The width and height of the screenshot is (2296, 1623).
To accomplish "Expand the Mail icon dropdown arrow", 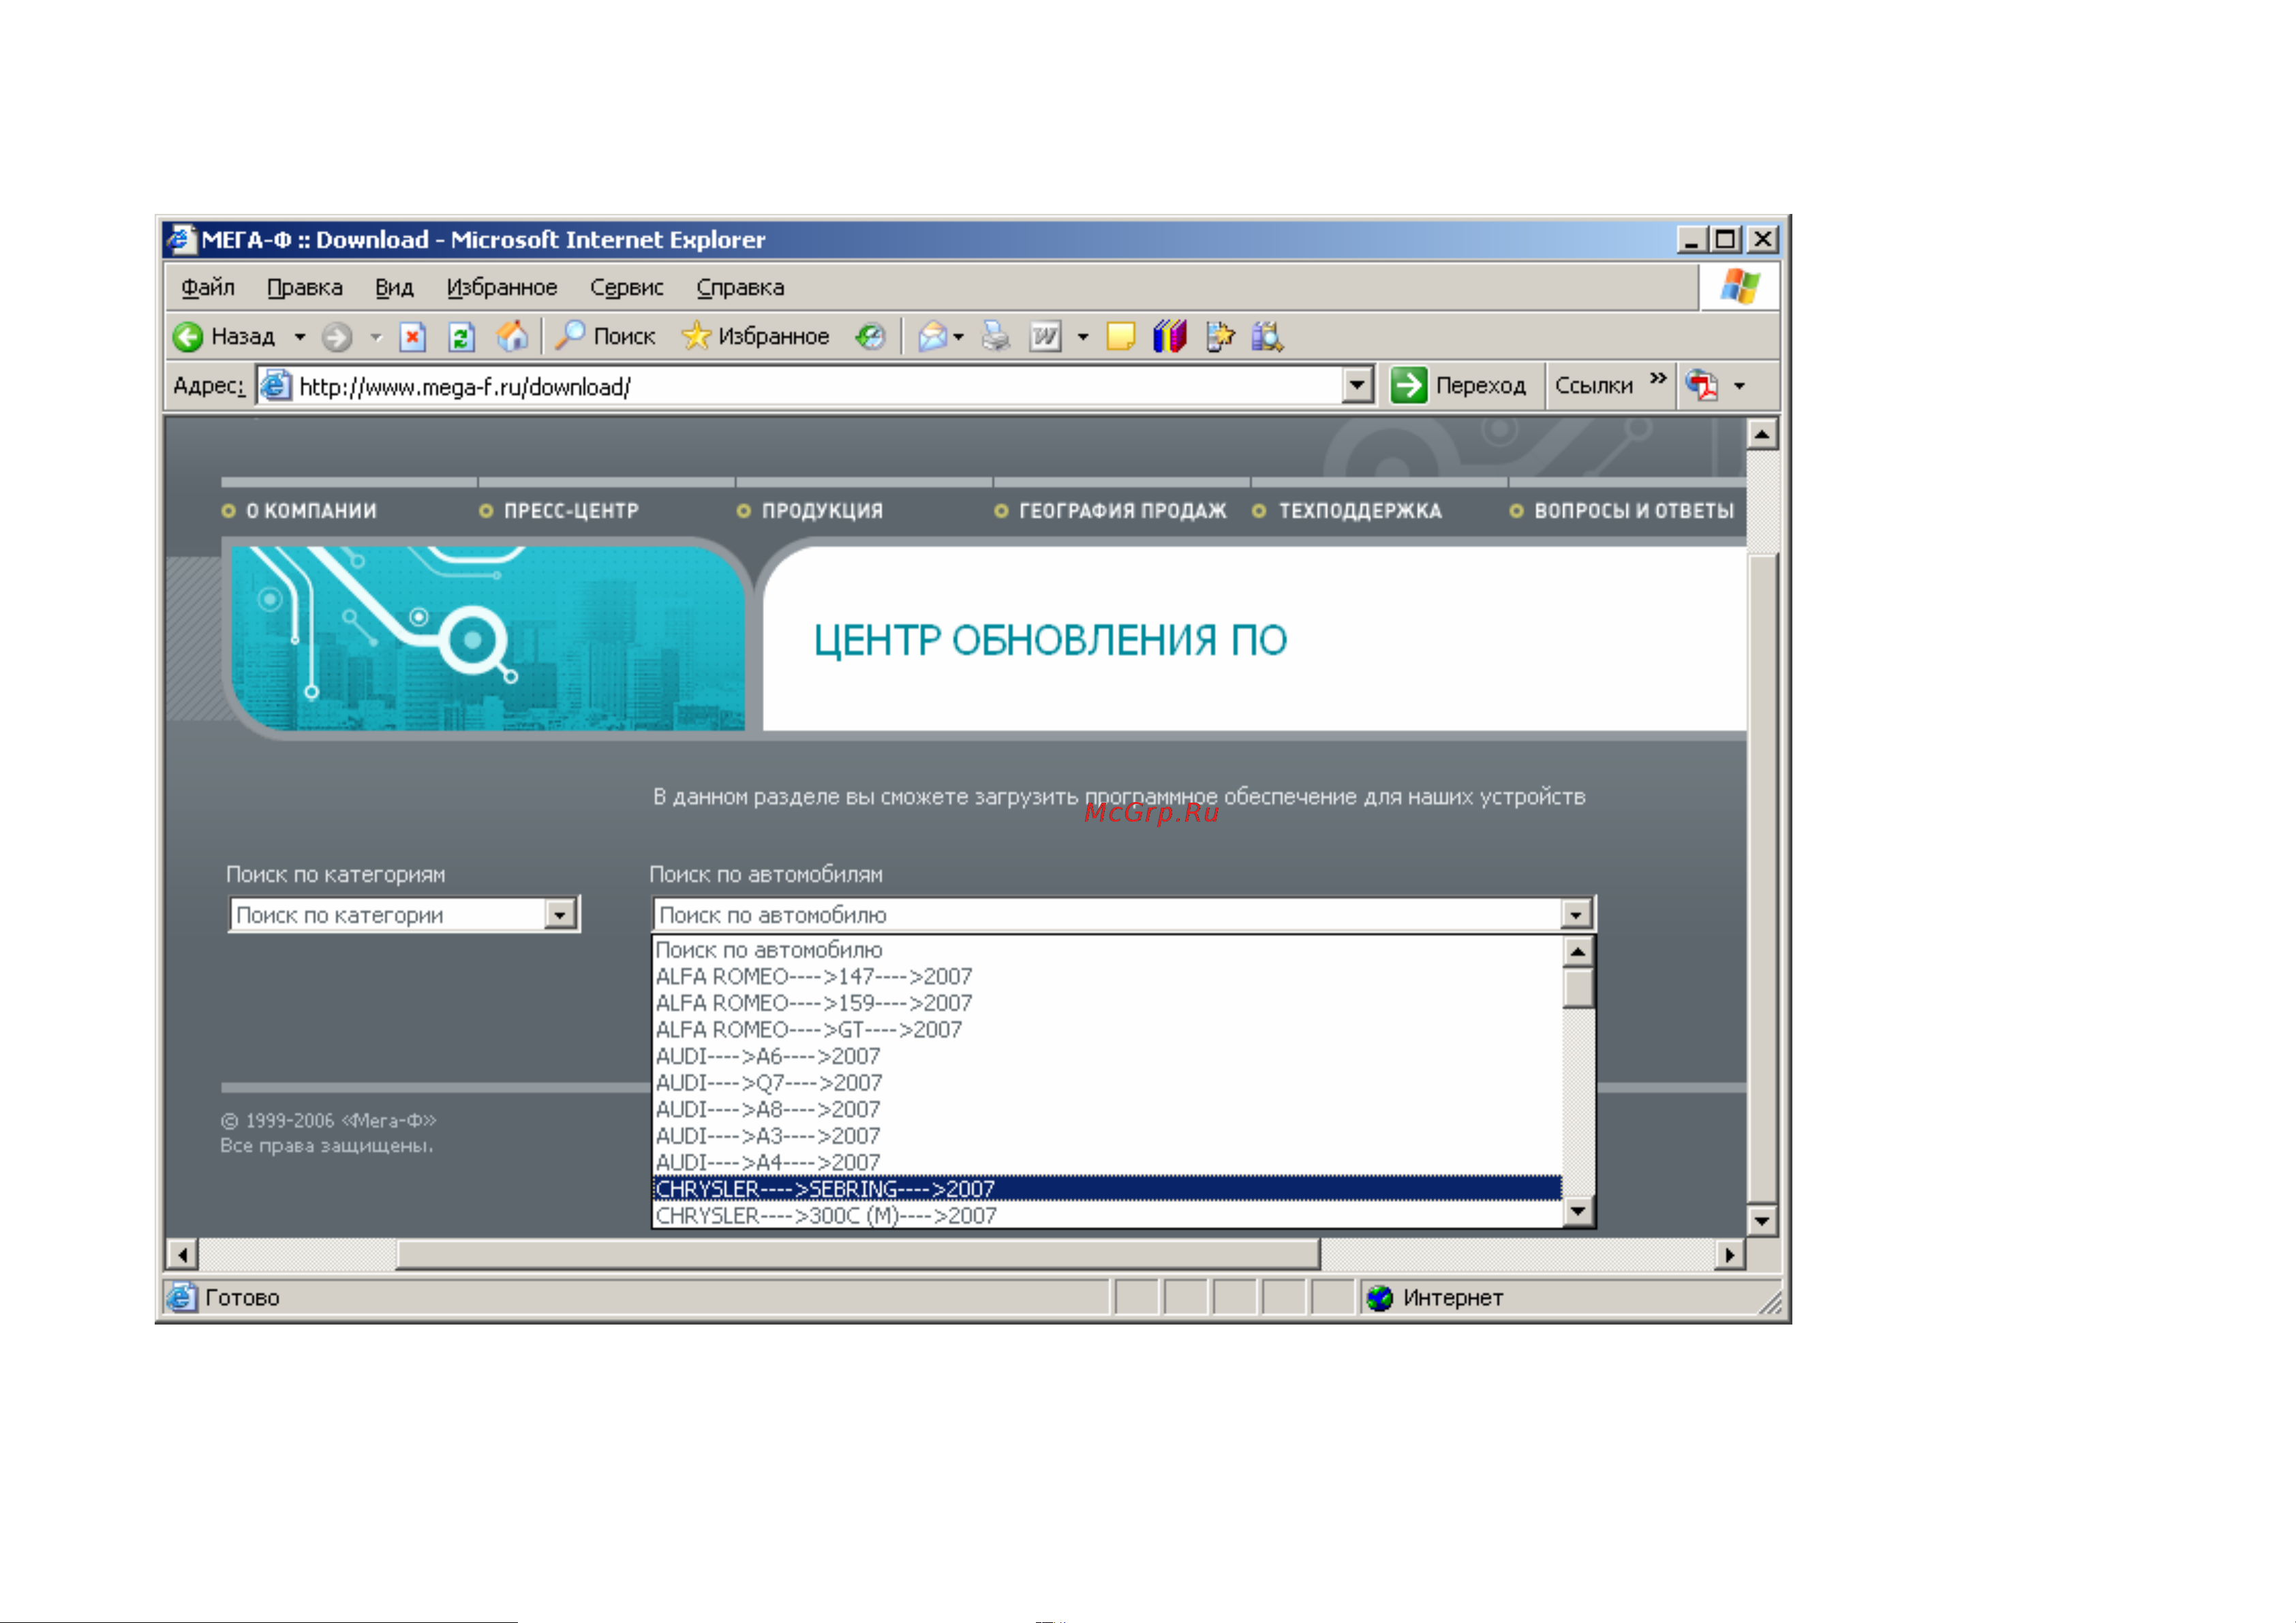I will (958, 337).
